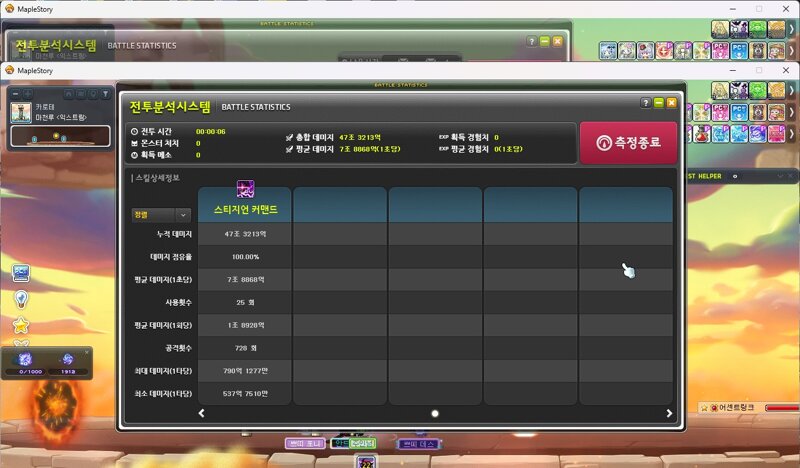Click the 누적 데미지 cell showing 47조 3213억

[x=245, y=234]
